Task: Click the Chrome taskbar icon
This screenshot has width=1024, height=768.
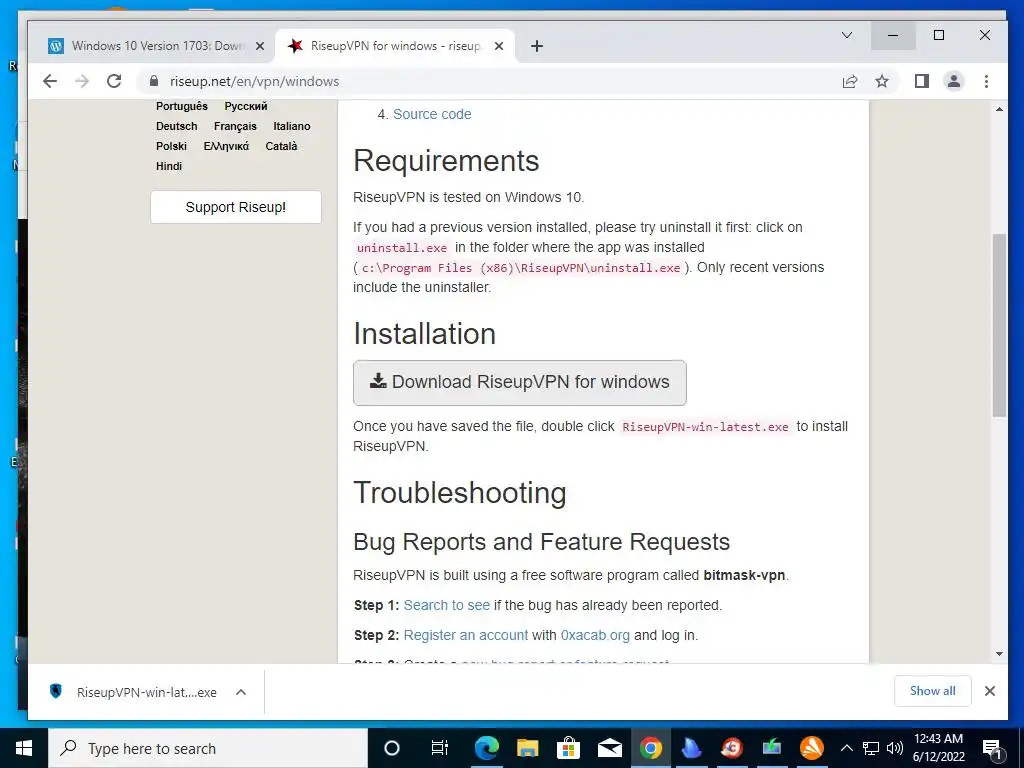Action: coord(650,748)
